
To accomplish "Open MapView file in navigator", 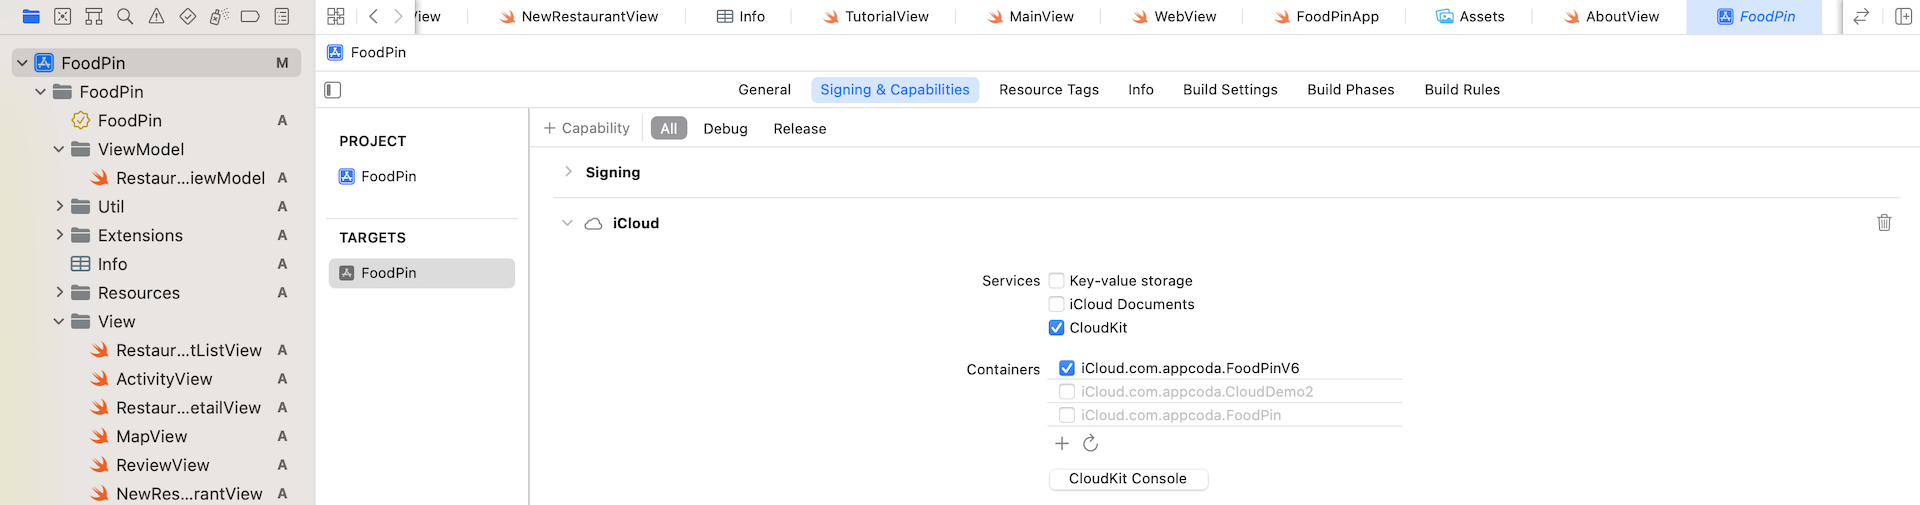I will [x=151, y=436].
